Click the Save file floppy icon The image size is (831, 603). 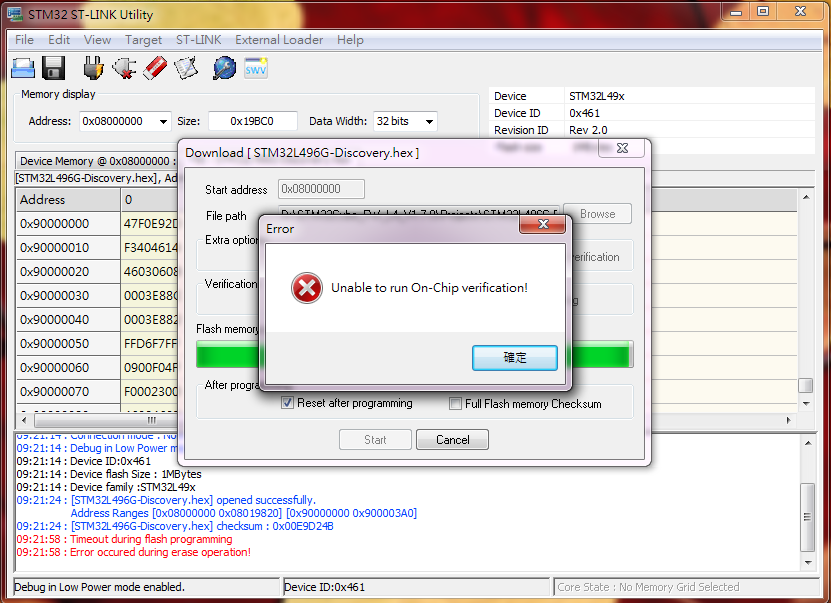pyautogui.click(x=54, y=68)
